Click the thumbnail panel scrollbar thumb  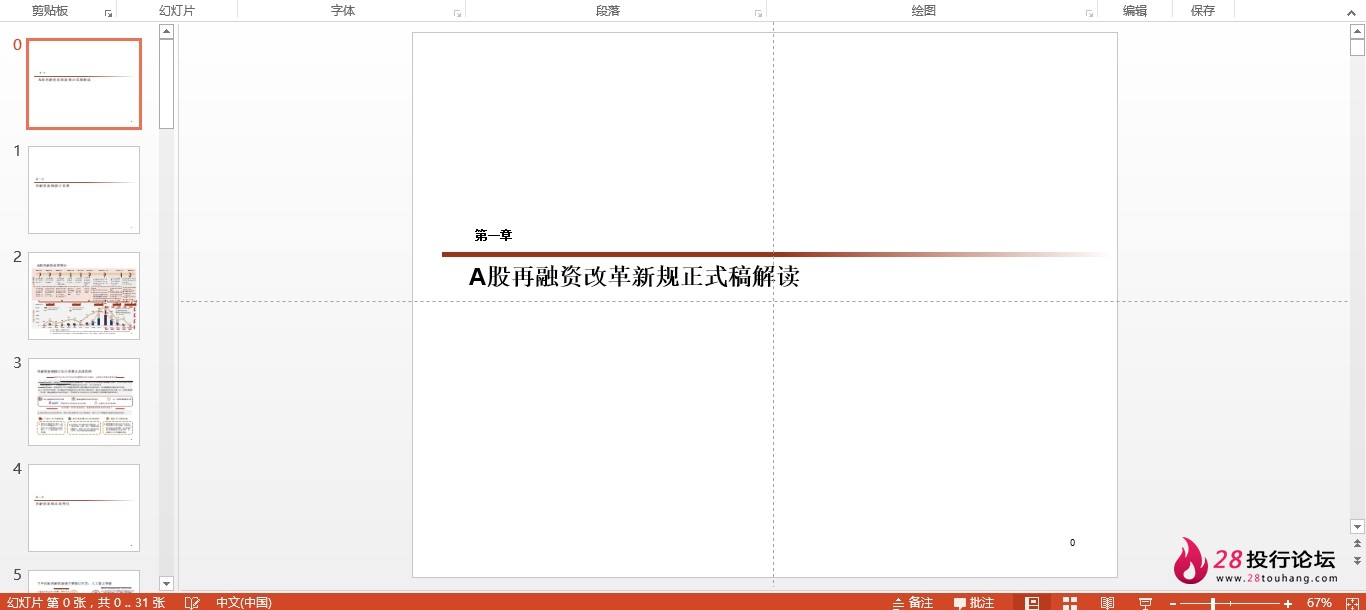point(166,83)
